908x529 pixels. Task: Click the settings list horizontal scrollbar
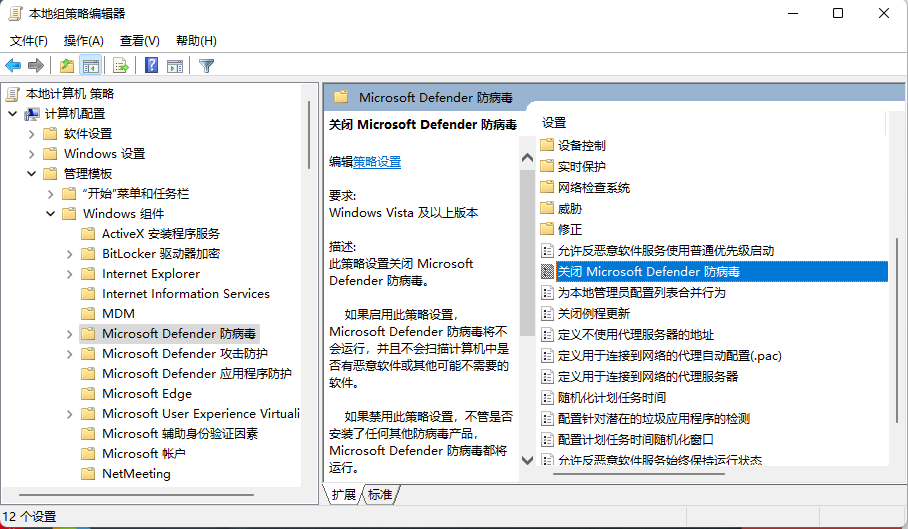(639, 473)
